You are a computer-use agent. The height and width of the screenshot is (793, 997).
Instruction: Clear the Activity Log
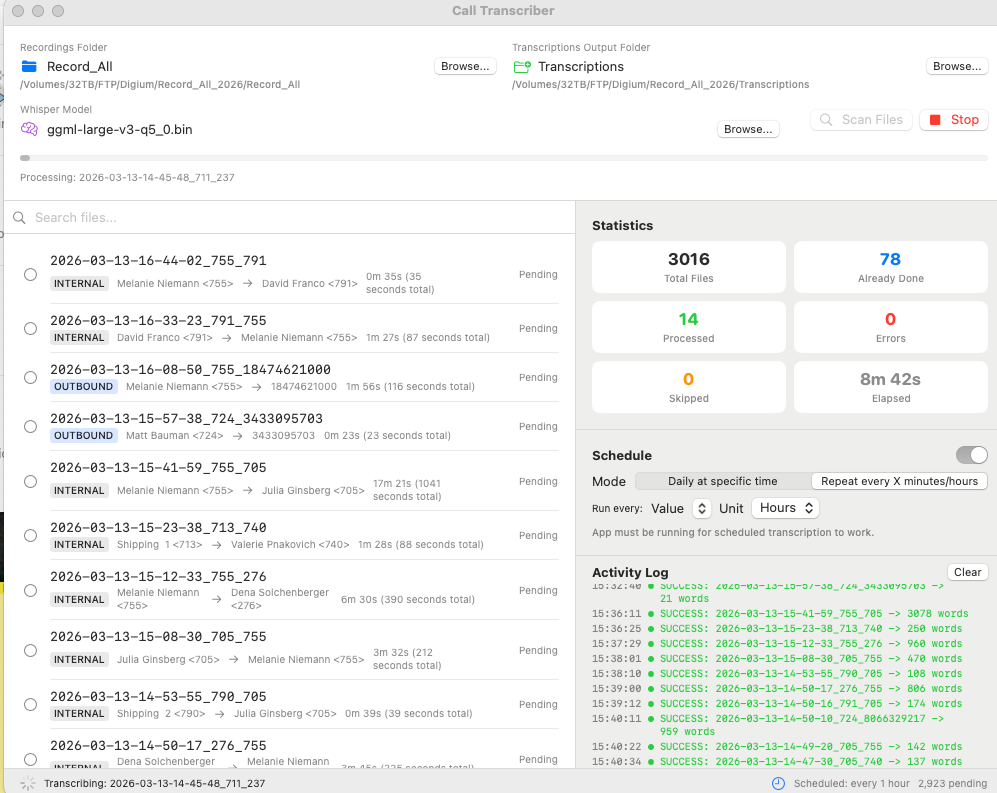tap(967, 571)
